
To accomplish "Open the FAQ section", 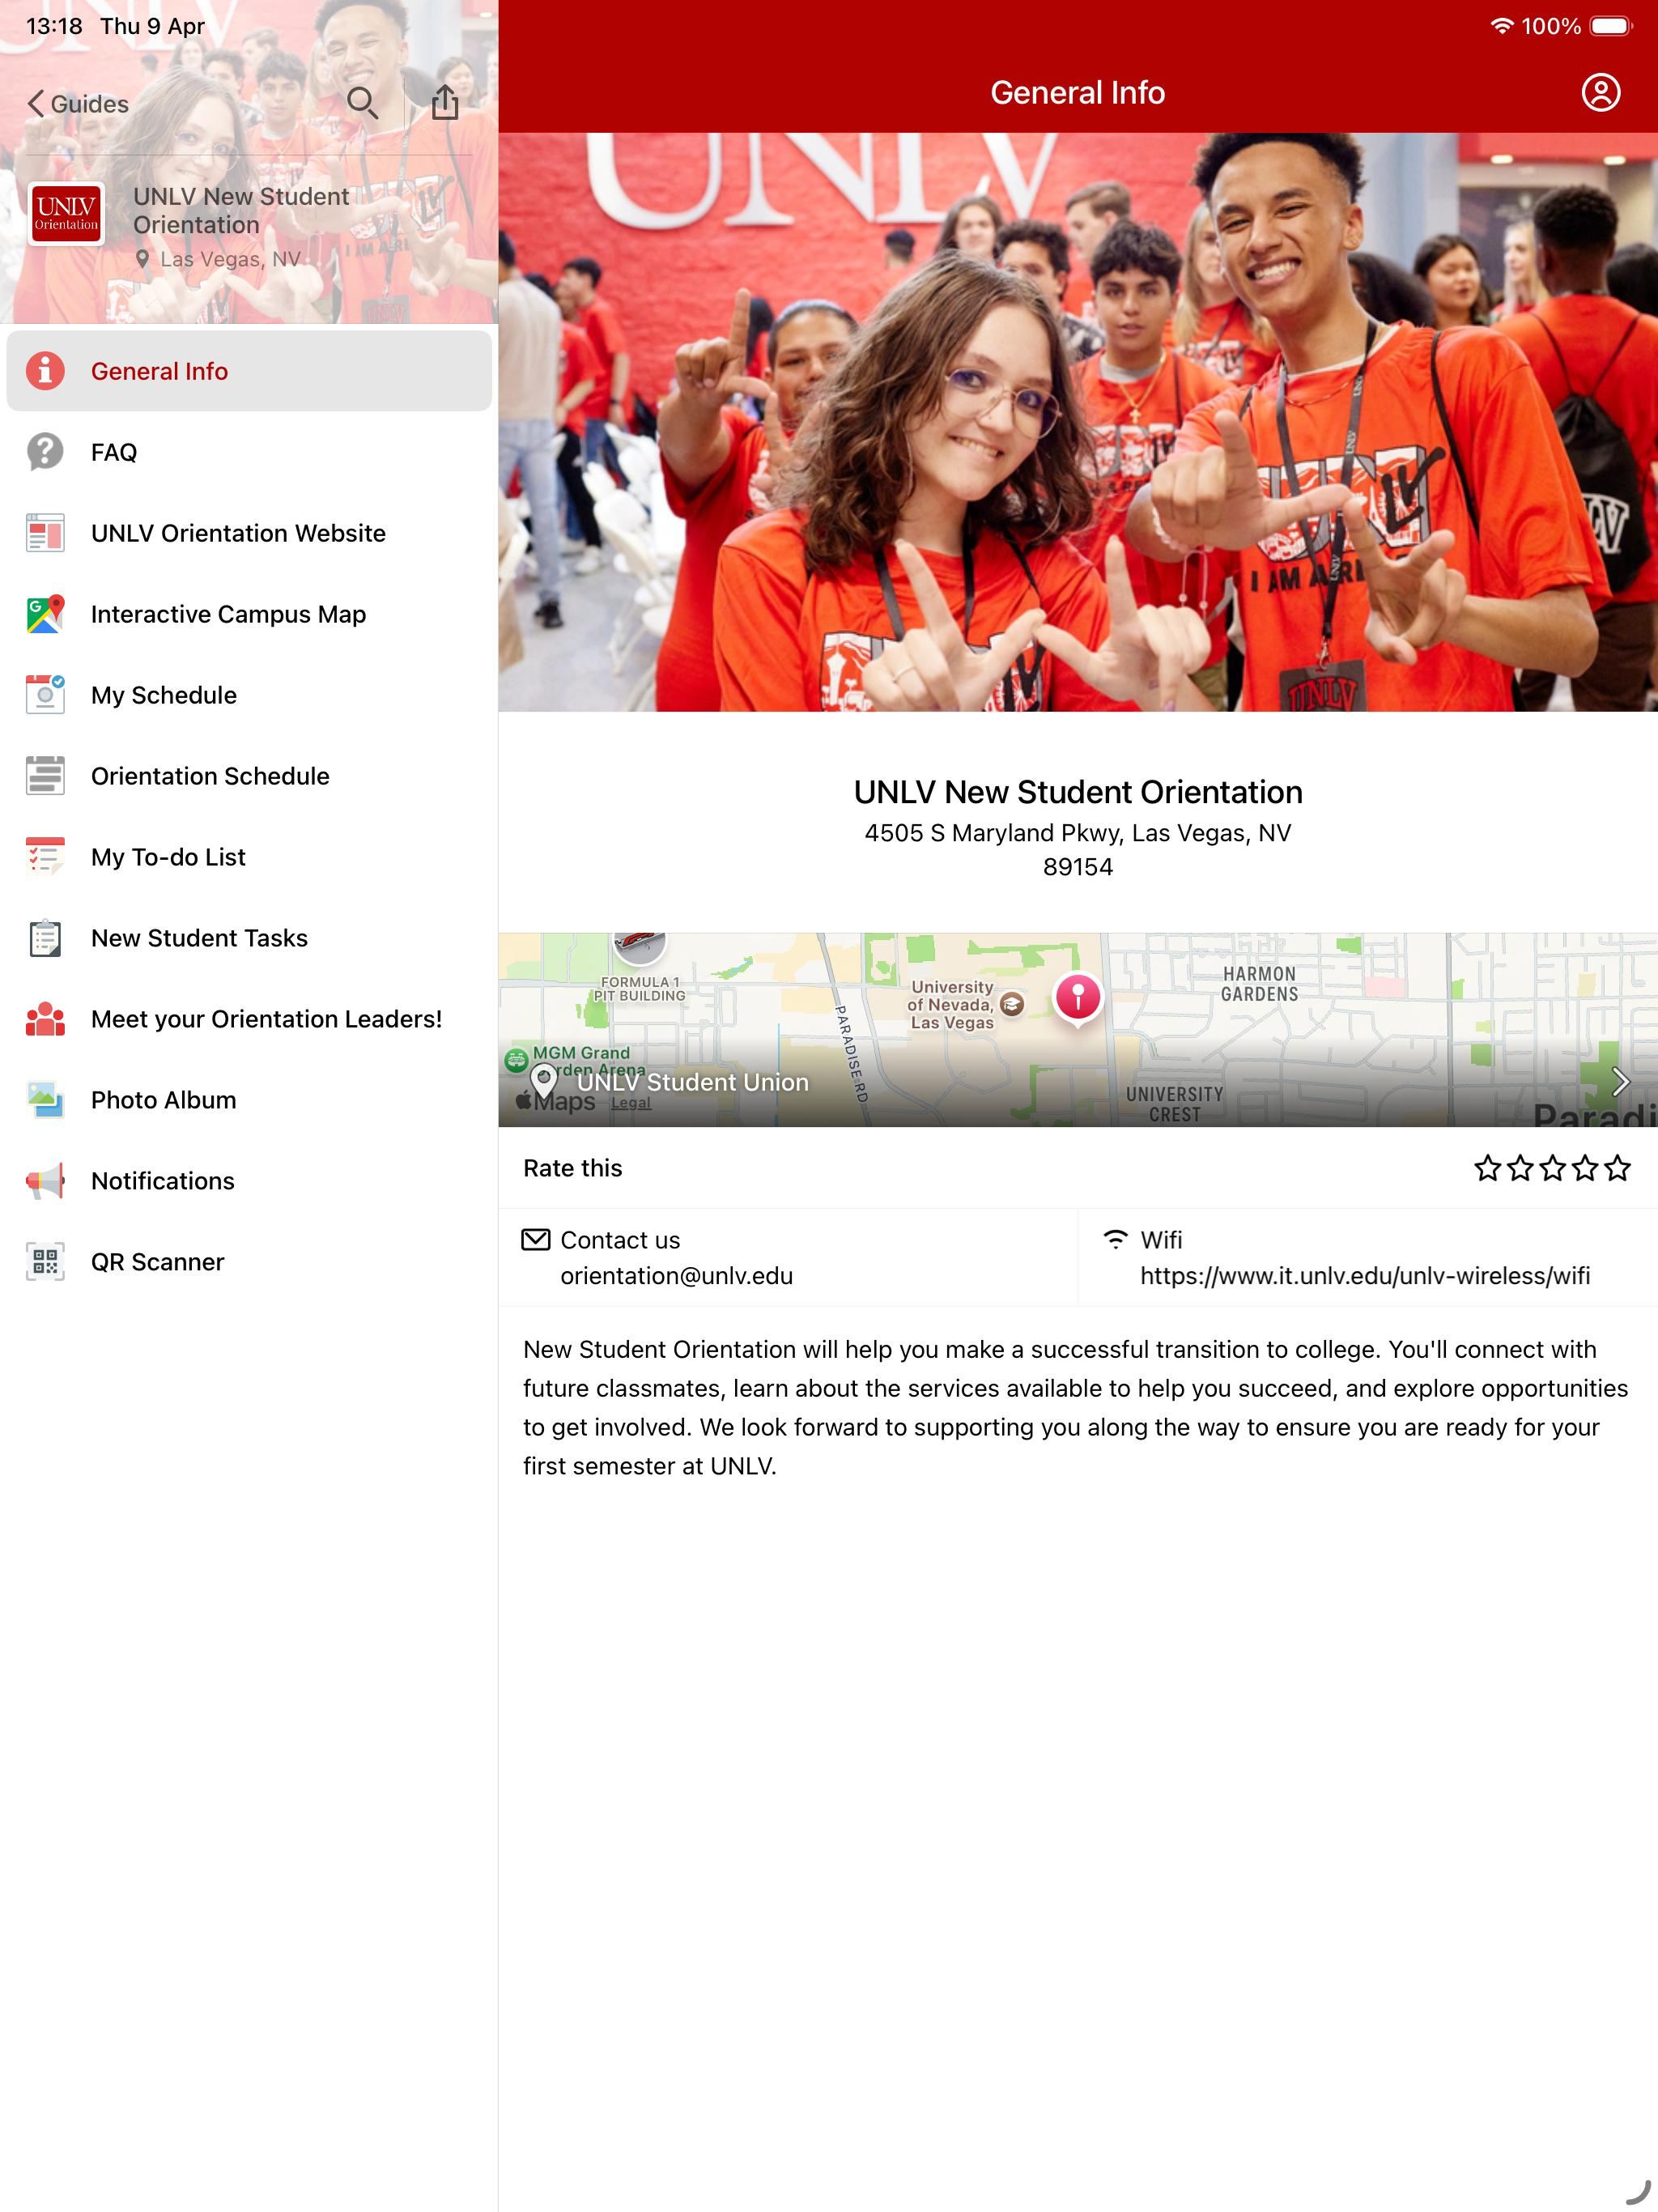I will tap(249, 452).
